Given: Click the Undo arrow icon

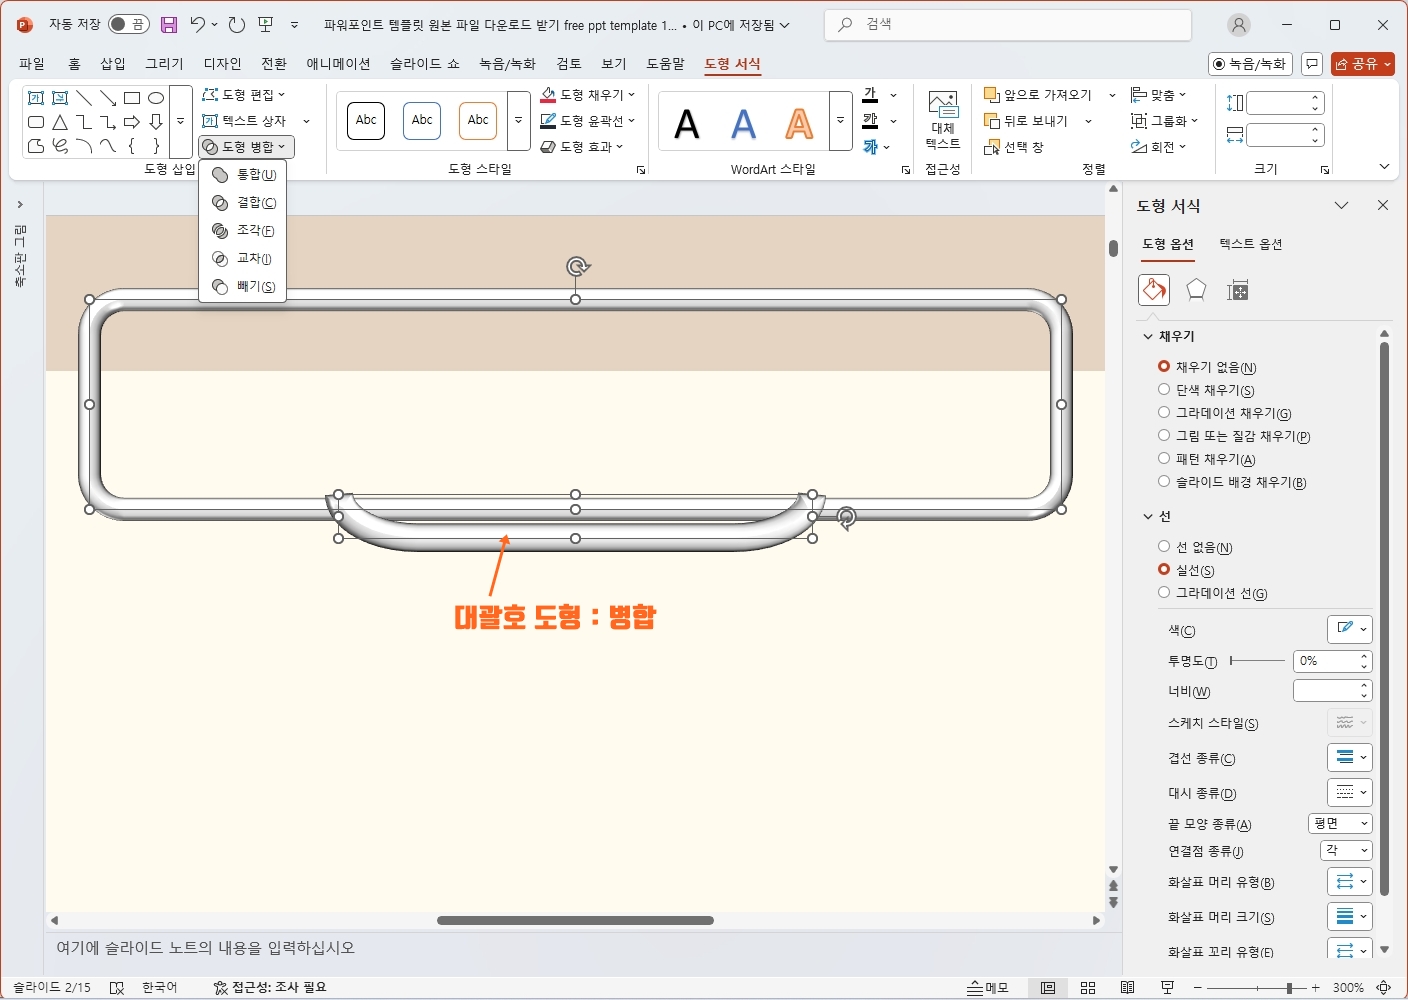Looking at the screenshot, I should coord(197,25).
